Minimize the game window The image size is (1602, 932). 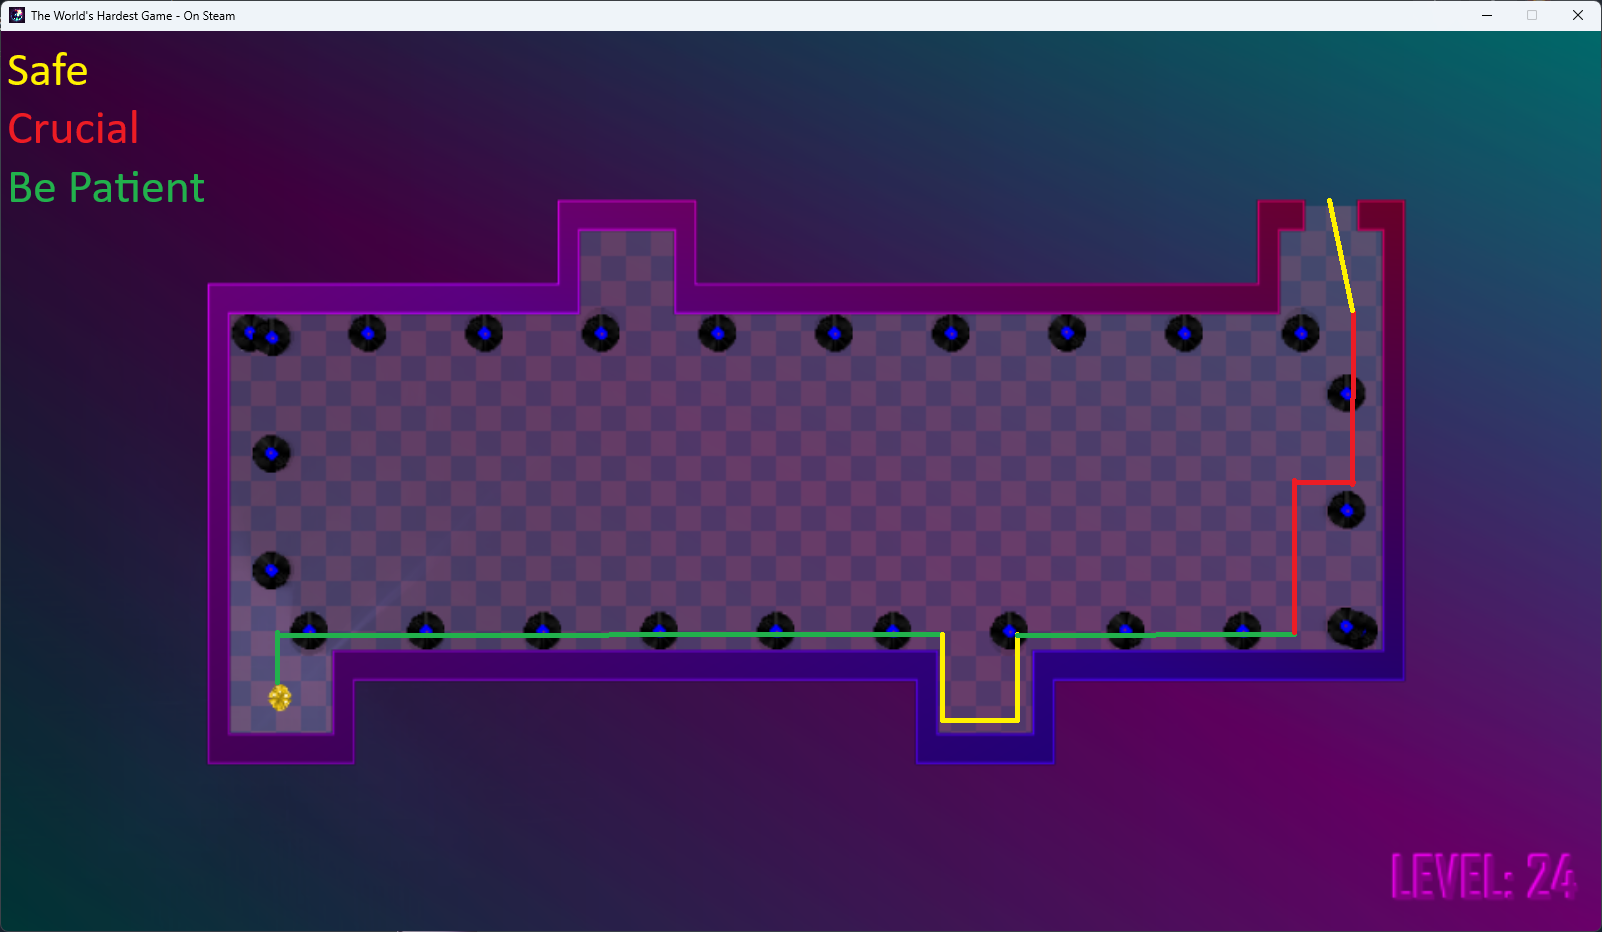[1487, 15]
